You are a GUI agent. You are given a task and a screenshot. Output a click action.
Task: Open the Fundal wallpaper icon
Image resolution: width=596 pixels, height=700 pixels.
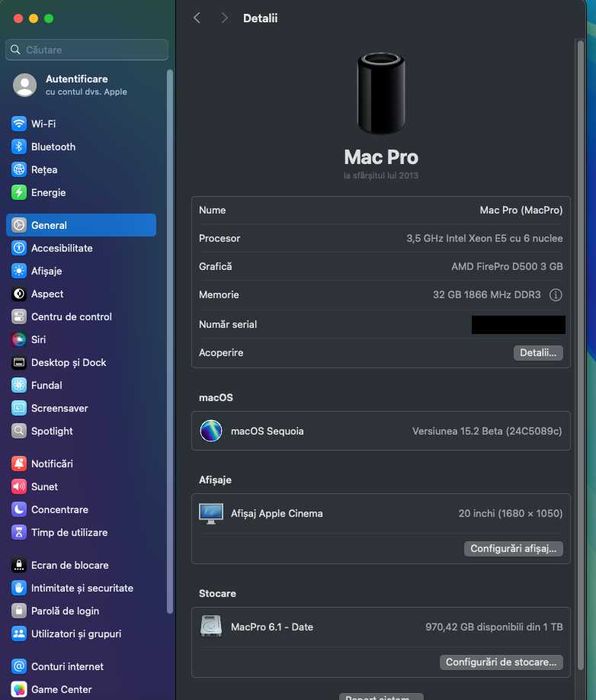(19, 385)
